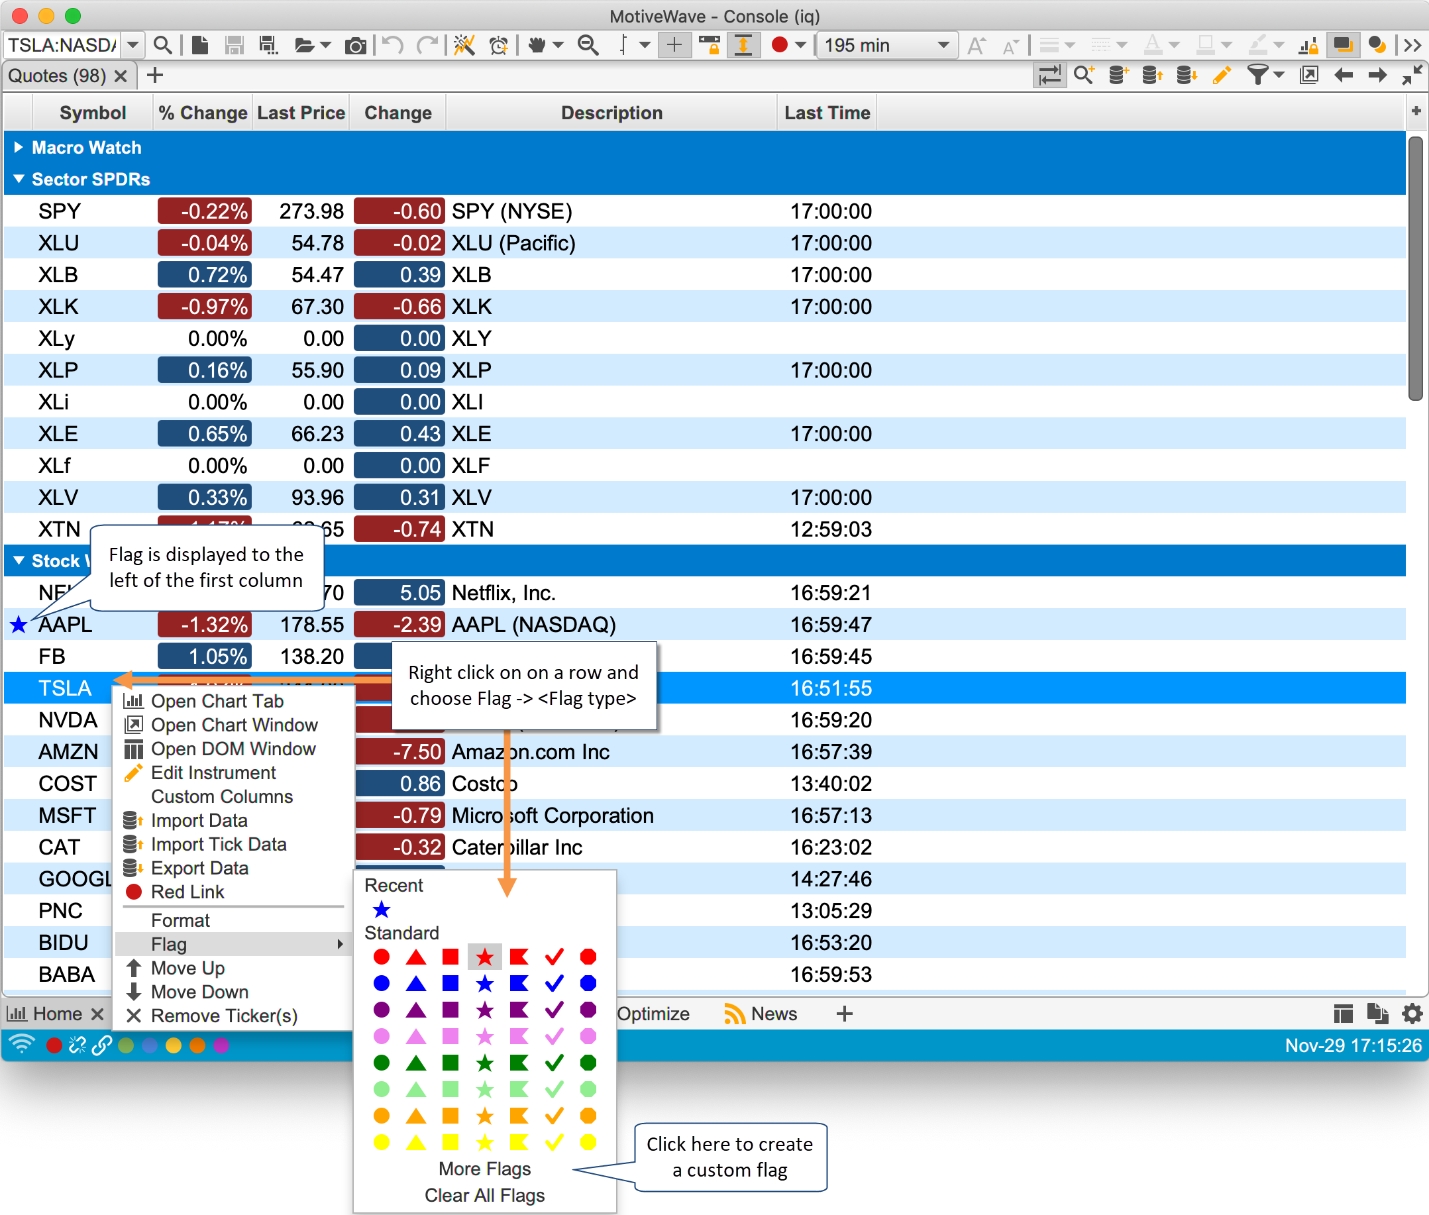Sort by the Last Price column header
Screen dimensions: 1429x1215
click(301, 113)
